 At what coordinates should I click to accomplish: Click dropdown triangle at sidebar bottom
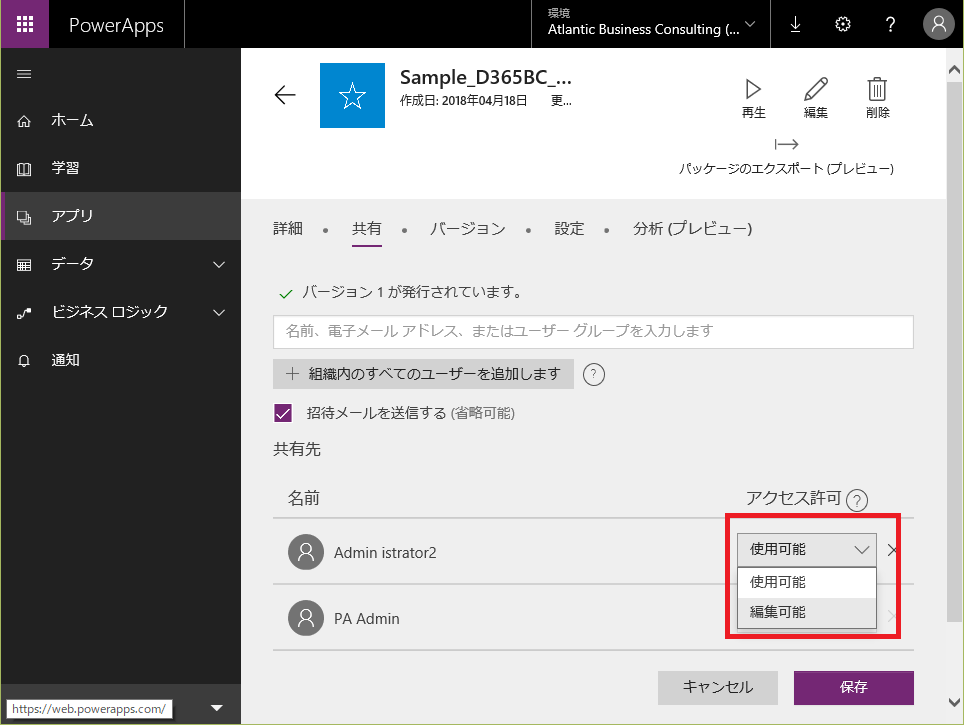coord(216,708)
